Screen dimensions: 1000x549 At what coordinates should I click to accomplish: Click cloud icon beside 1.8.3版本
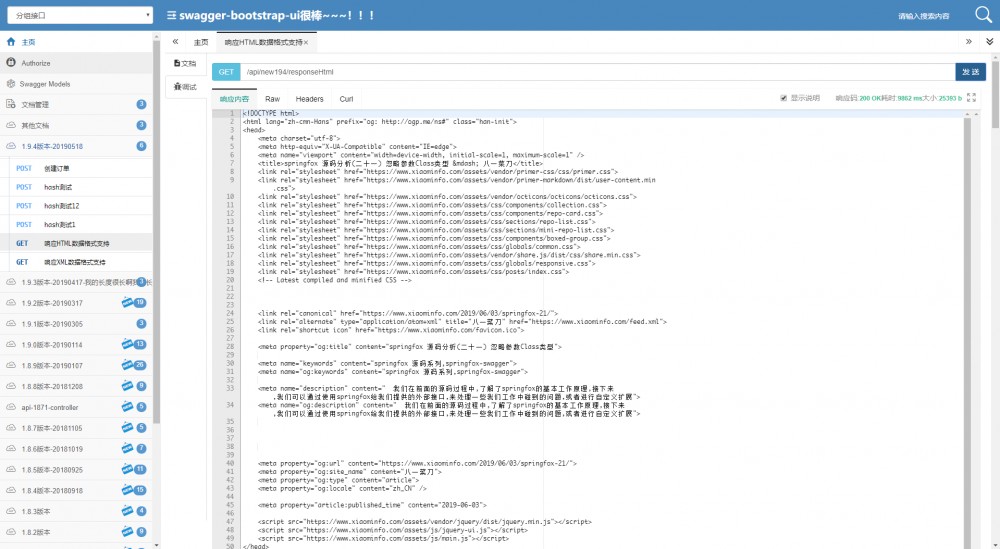(x=11, y=511)
